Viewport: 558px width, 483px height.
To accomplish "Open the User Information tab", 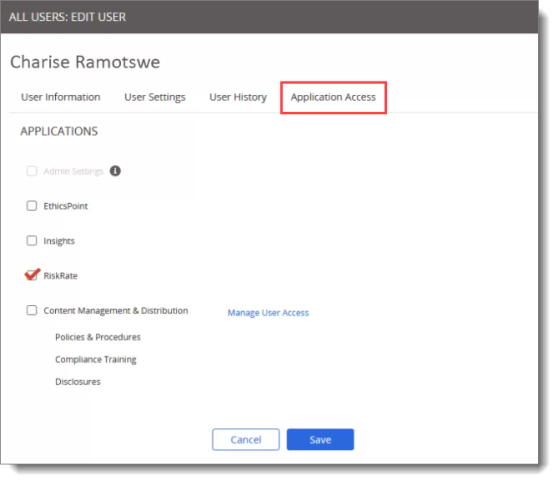I will [x=60, y=97].
